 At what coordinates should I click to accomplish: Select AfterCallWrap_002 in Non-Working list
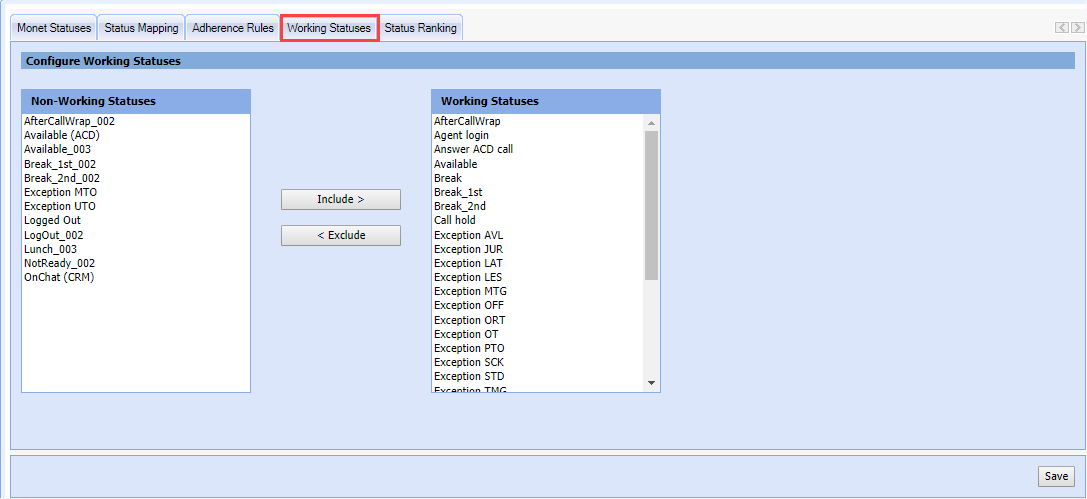tap(69, 121)
